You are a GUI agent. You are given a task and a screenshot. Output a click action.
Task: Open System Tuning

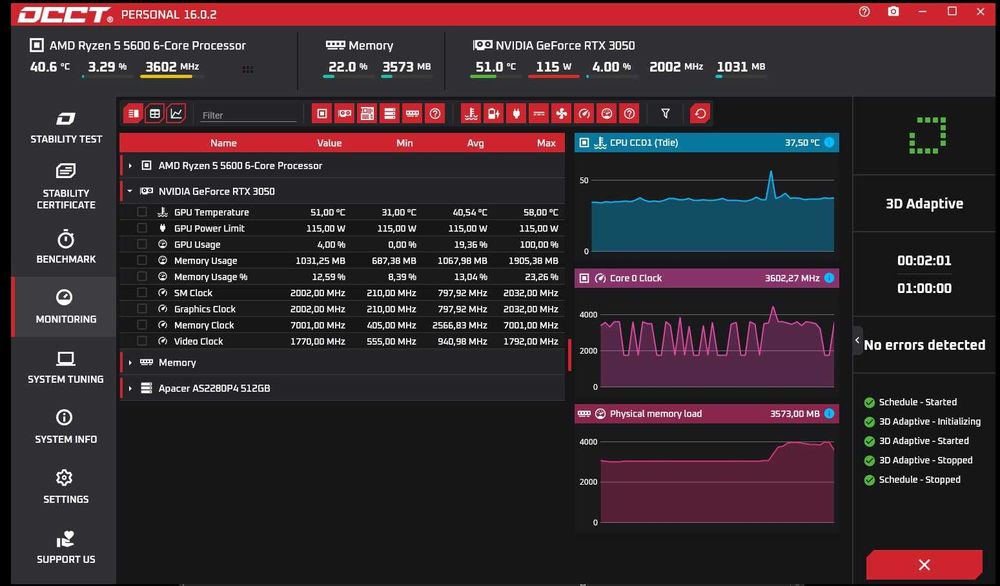tap(66, 367)
